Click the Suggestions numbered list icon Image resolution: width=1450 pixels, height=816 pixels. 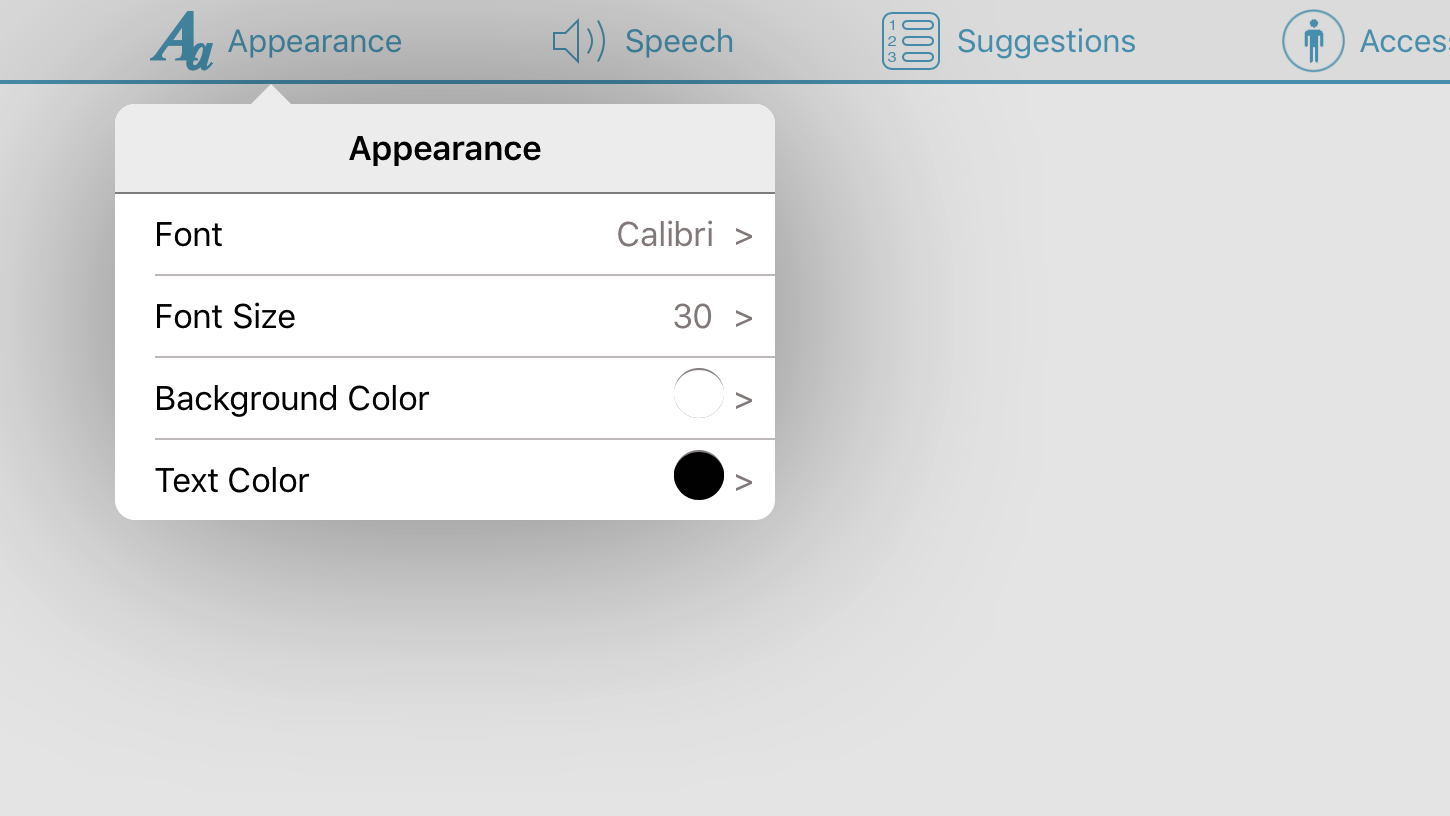click(x=910, y=41)
